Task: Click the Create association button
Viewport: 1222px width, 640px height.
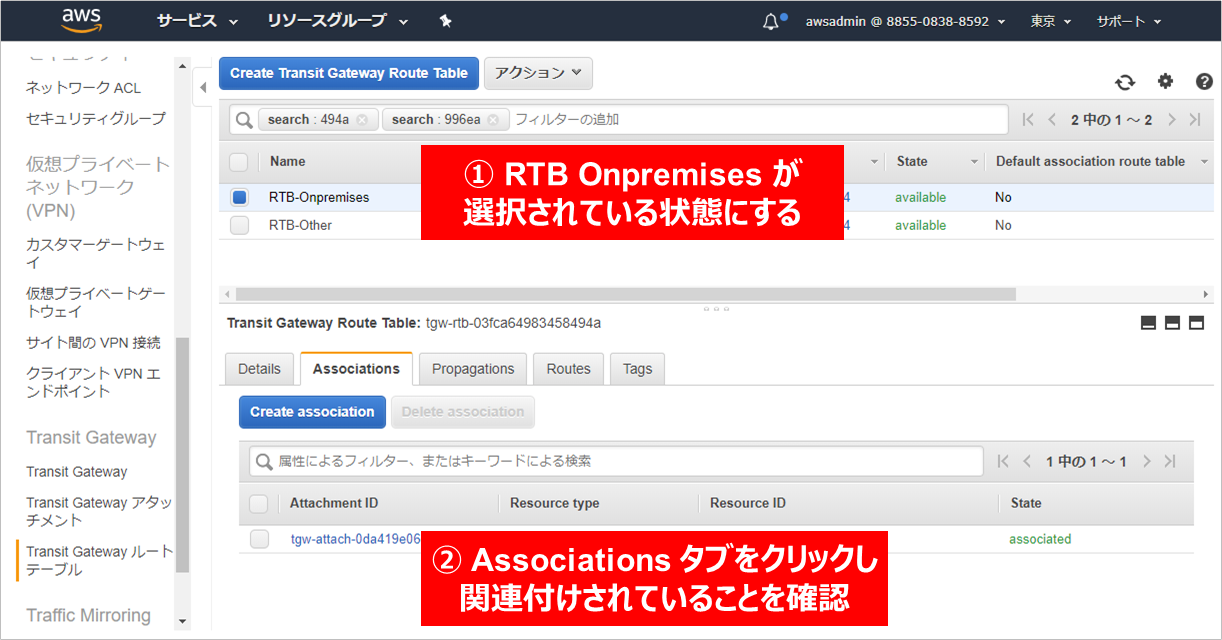Action: [x=312, y=412]
